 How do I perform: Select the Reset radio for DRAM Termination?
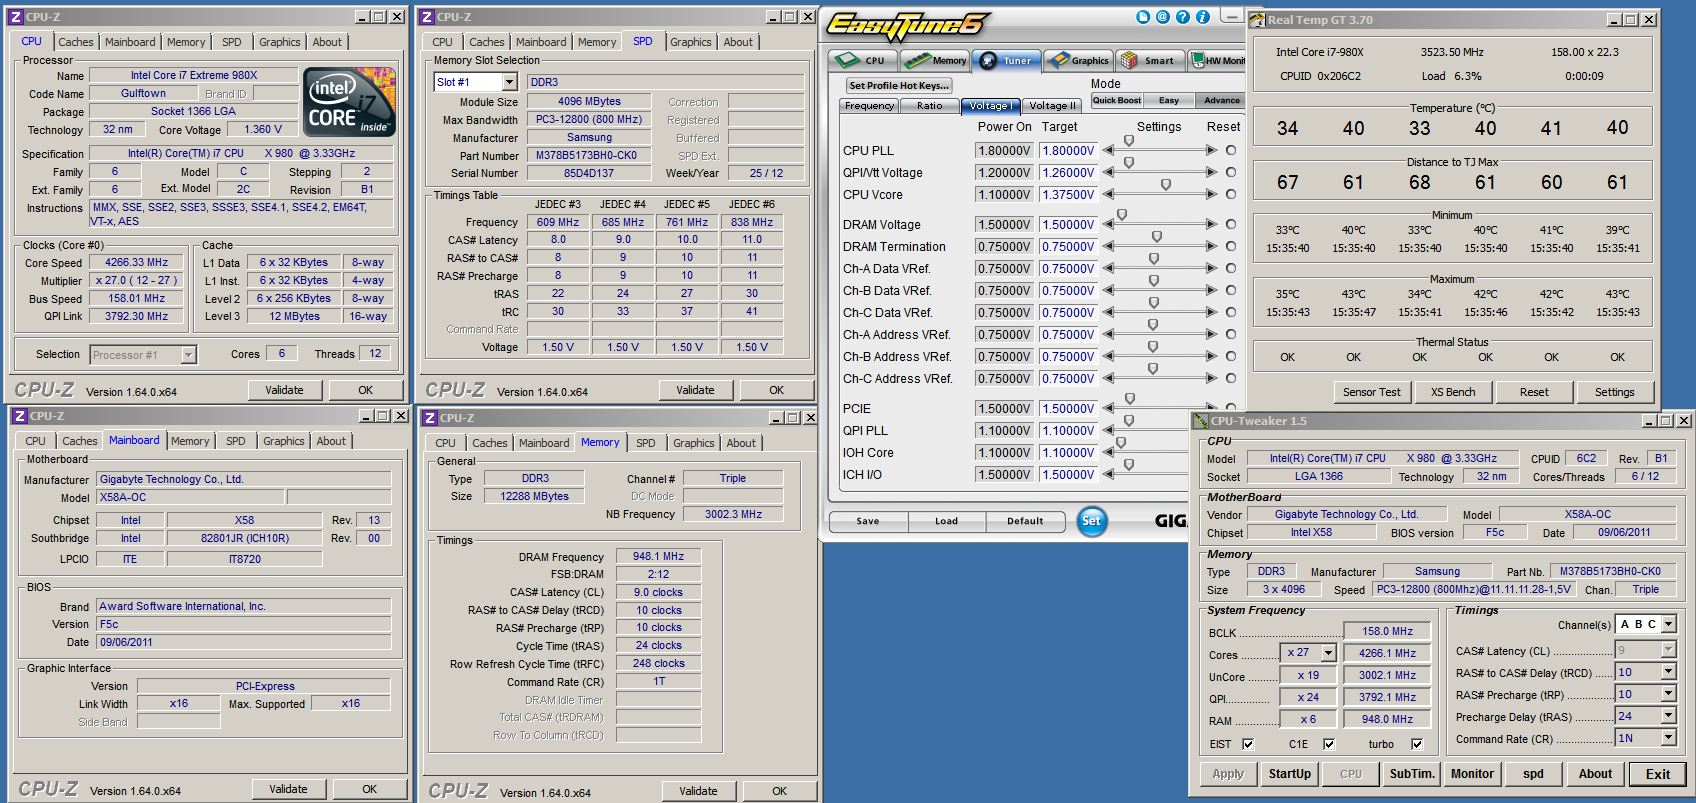tap(1231, 246)
